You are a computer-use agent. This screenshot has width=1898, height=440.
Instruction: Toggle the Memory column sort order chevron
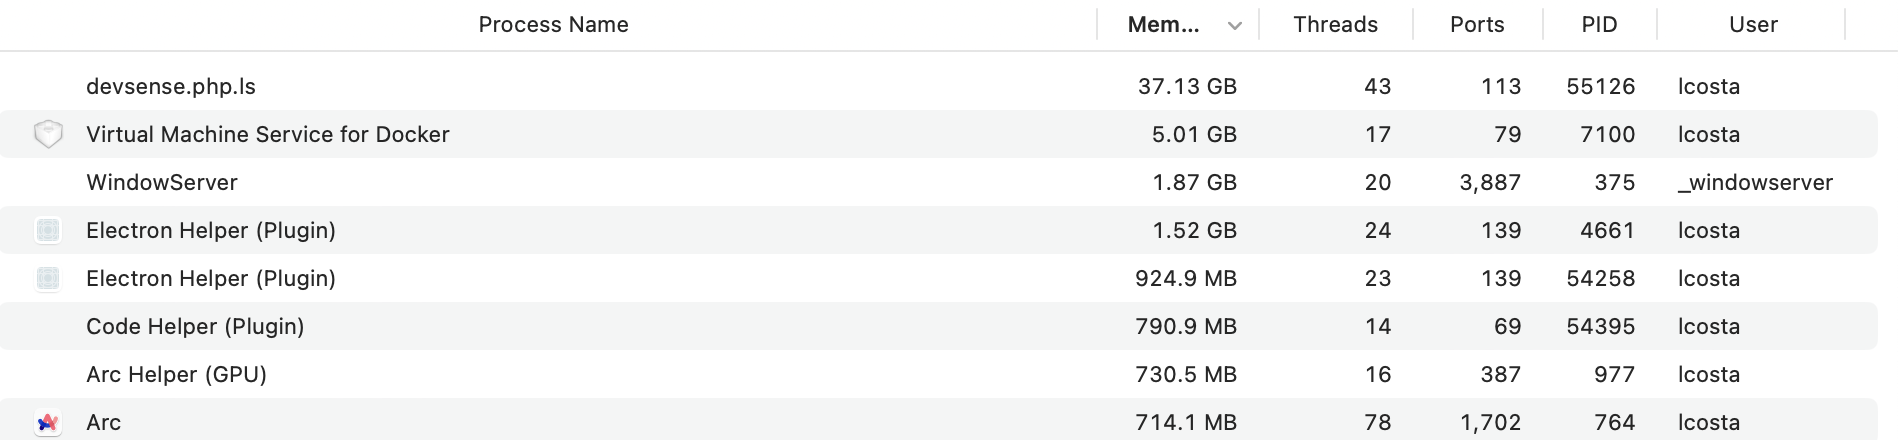tap(1235, 26)
